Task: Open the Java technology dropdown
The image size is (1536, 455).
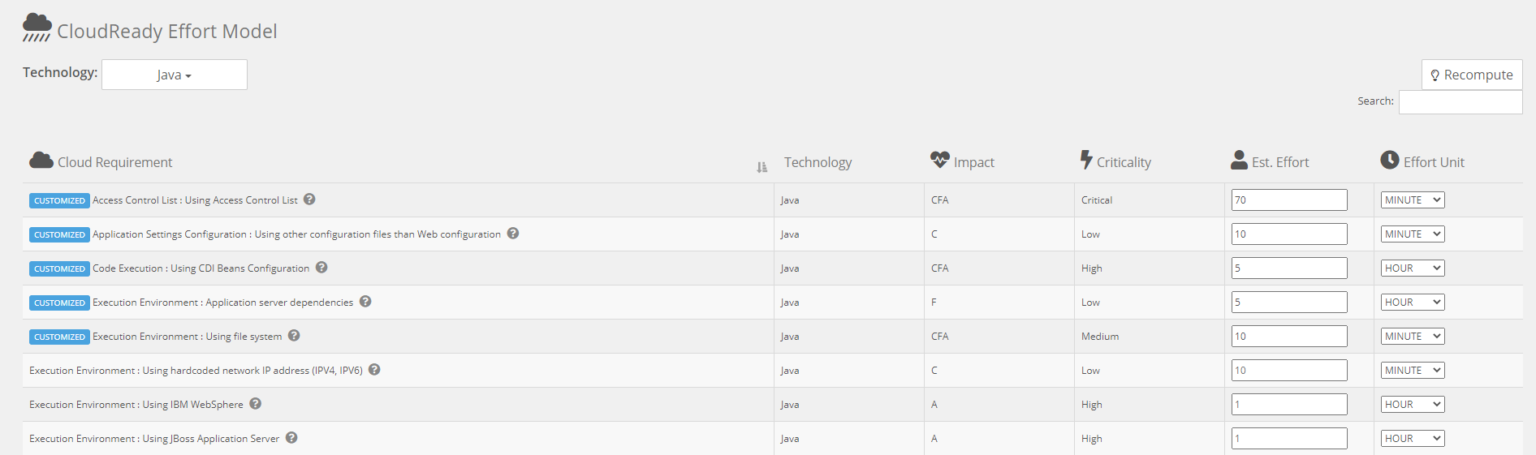Action: (174, 75)
